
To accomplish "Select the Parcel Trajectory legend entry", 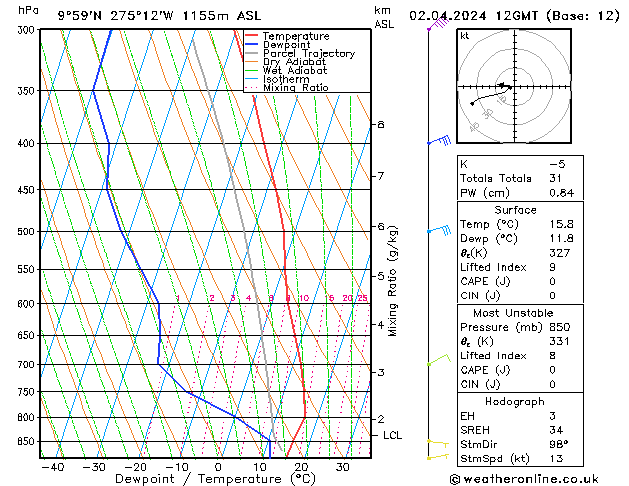I will [x=308, y=54].
